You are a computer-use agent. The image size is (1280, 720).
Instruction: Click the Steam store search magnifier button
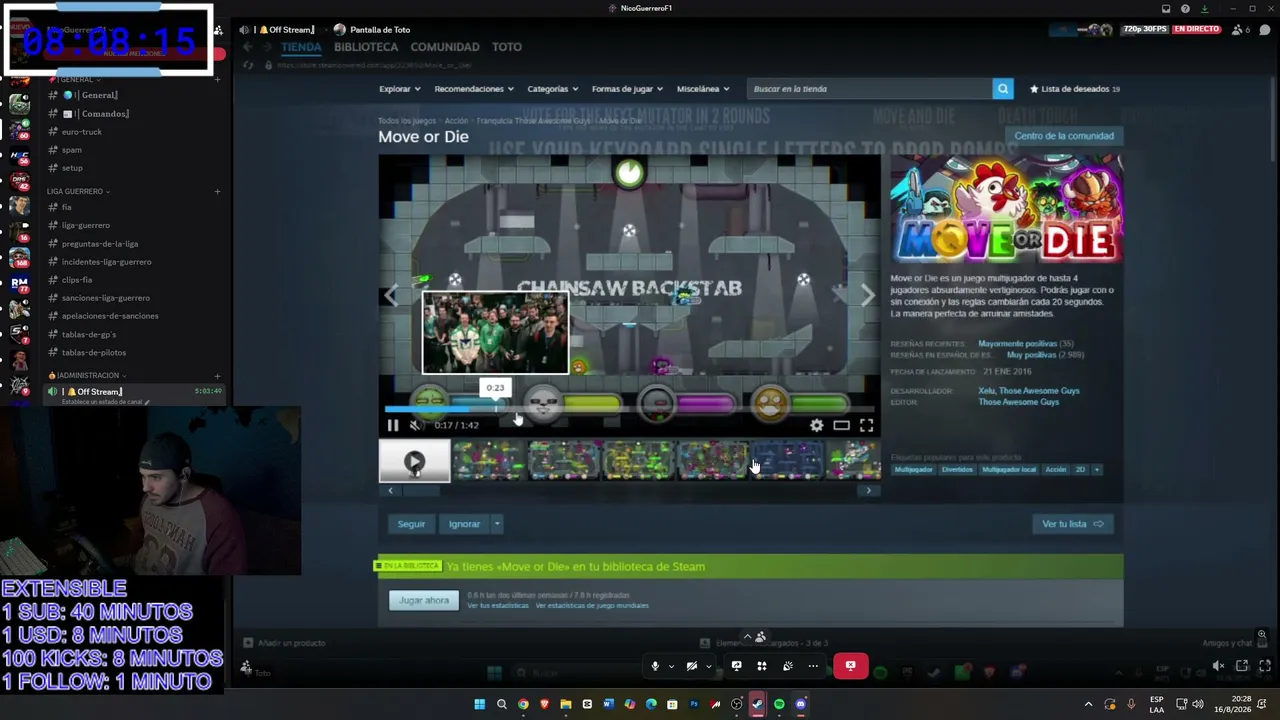[1002, 89]
